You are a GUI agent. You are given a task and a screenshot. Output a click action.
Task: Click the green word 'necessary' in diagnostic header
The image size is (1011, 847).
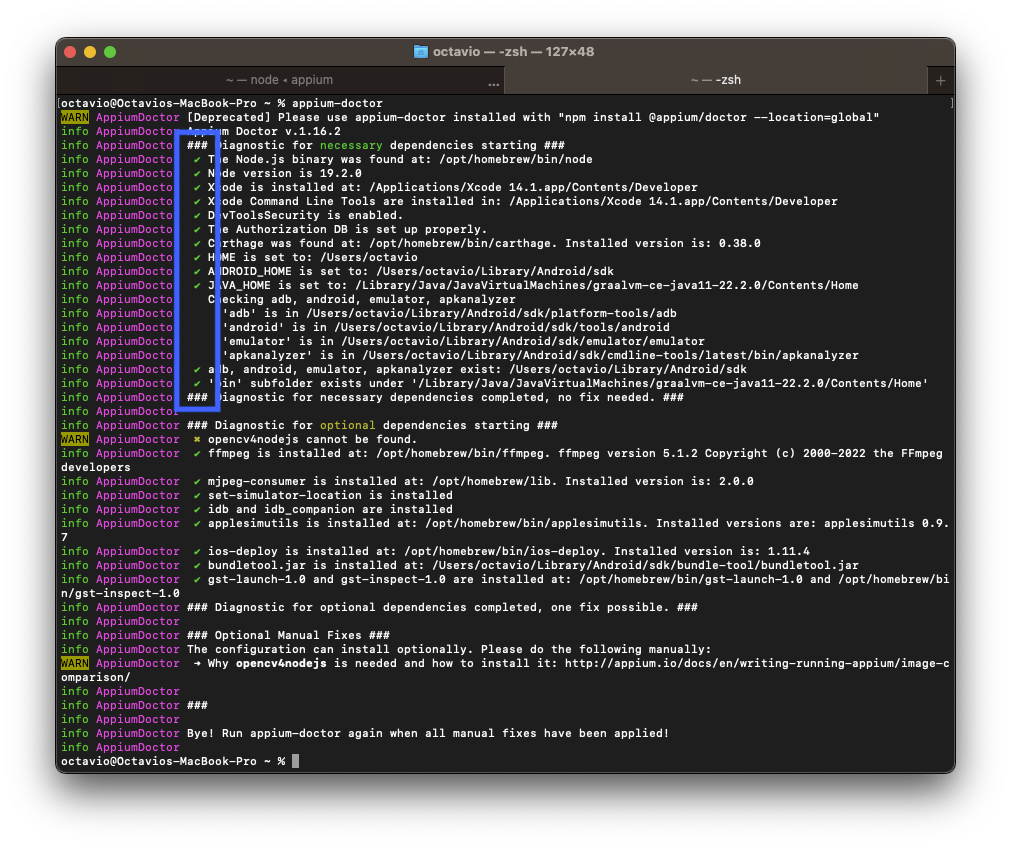[351, 145]
